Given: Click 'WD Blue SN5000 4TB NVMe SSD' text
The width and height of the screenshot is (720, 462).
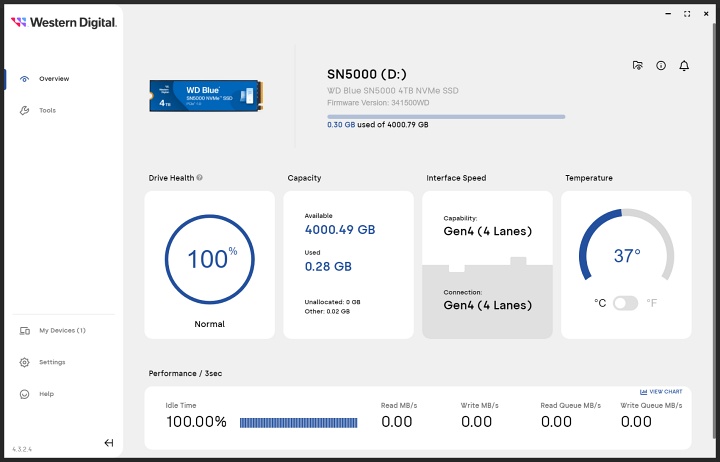Looking at the screenshot, I should pyautogui.click(x=393, y=90).
